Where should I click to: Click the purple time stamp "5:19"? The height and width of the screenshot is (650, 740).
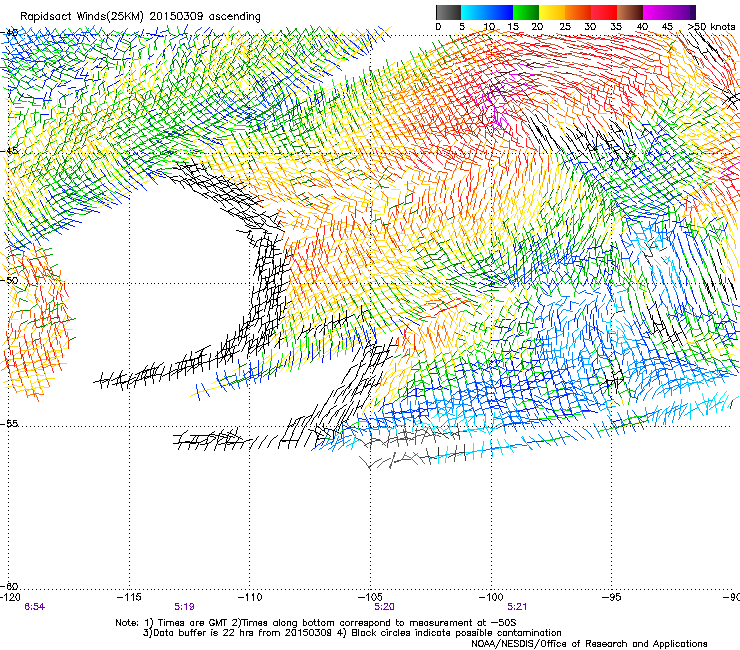pyautogui.click(x=185, y=607)
